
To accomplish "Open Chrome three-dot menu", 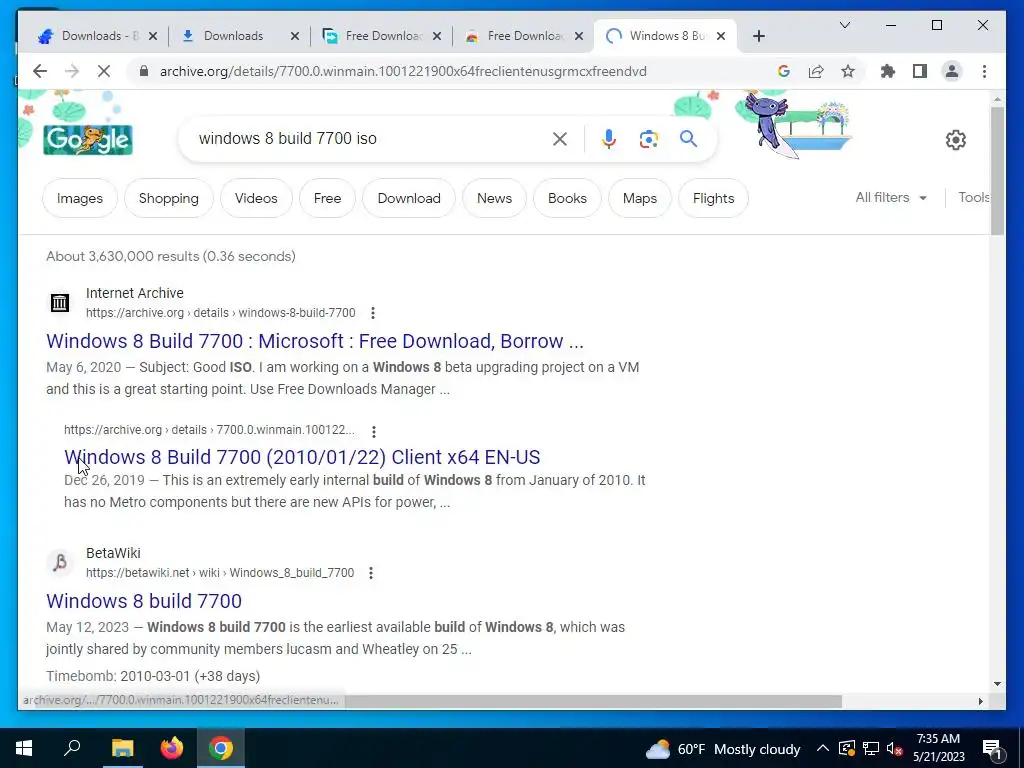I will point(984,71).
